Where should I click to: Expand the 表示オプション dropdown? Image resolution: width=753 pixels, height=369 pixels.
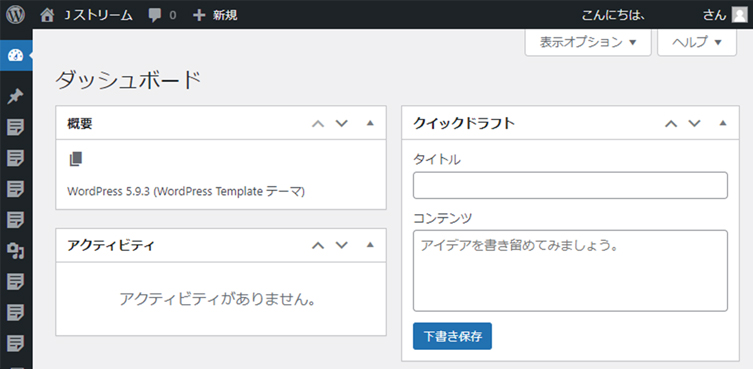tap(588, 42)
